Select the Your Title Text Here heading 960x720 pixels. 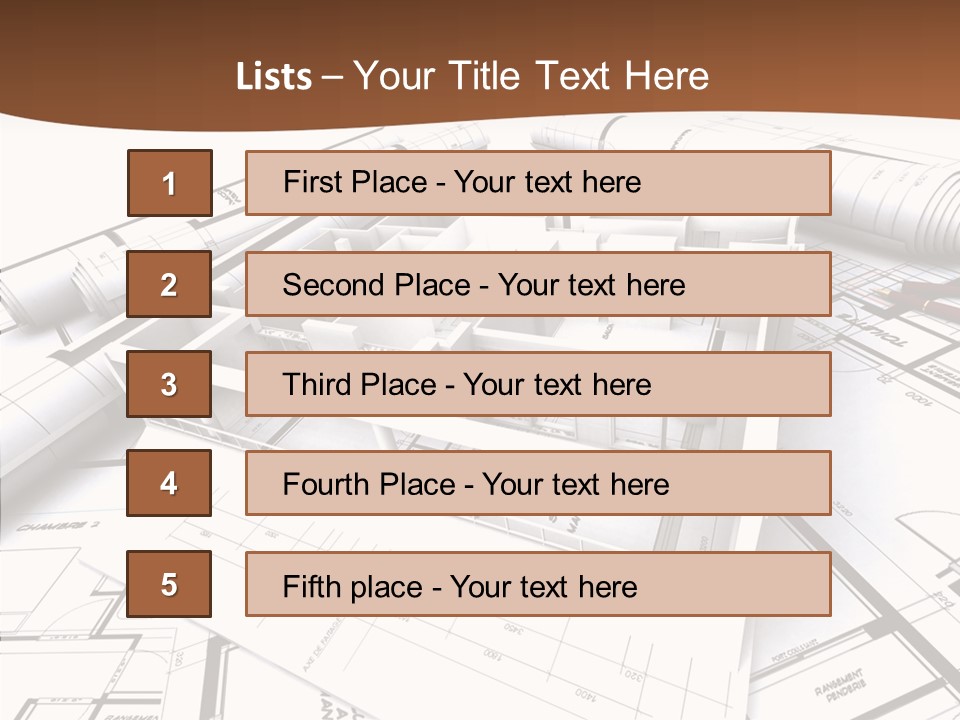pyautogui.click(x=531, y=76)
